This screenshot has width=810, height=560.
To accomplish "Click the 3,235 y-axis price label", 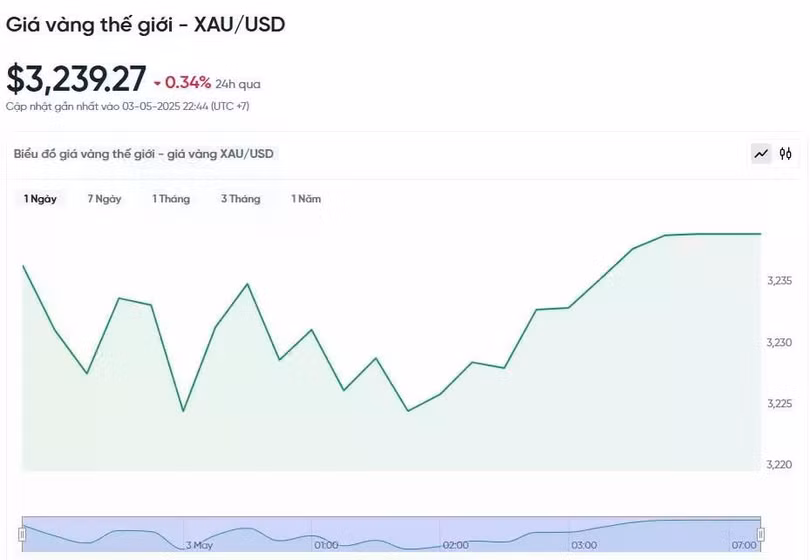I will tap(779, 281).
